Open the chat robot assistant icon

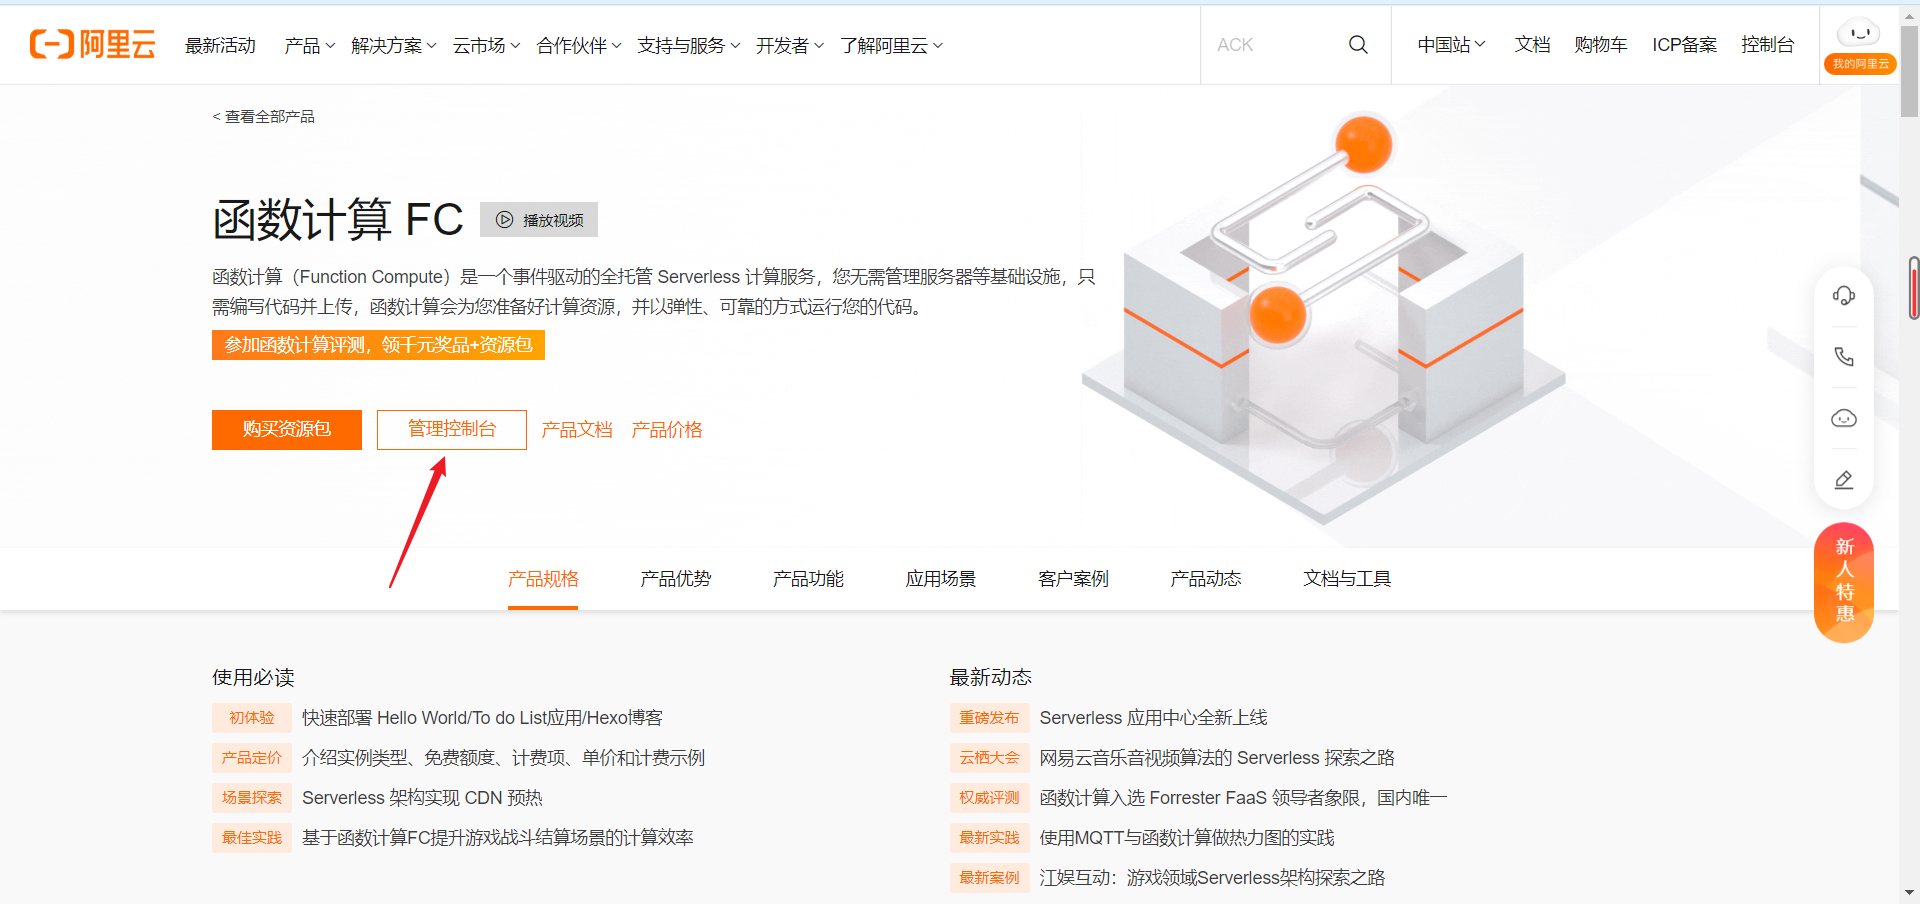coord(1844,418)
